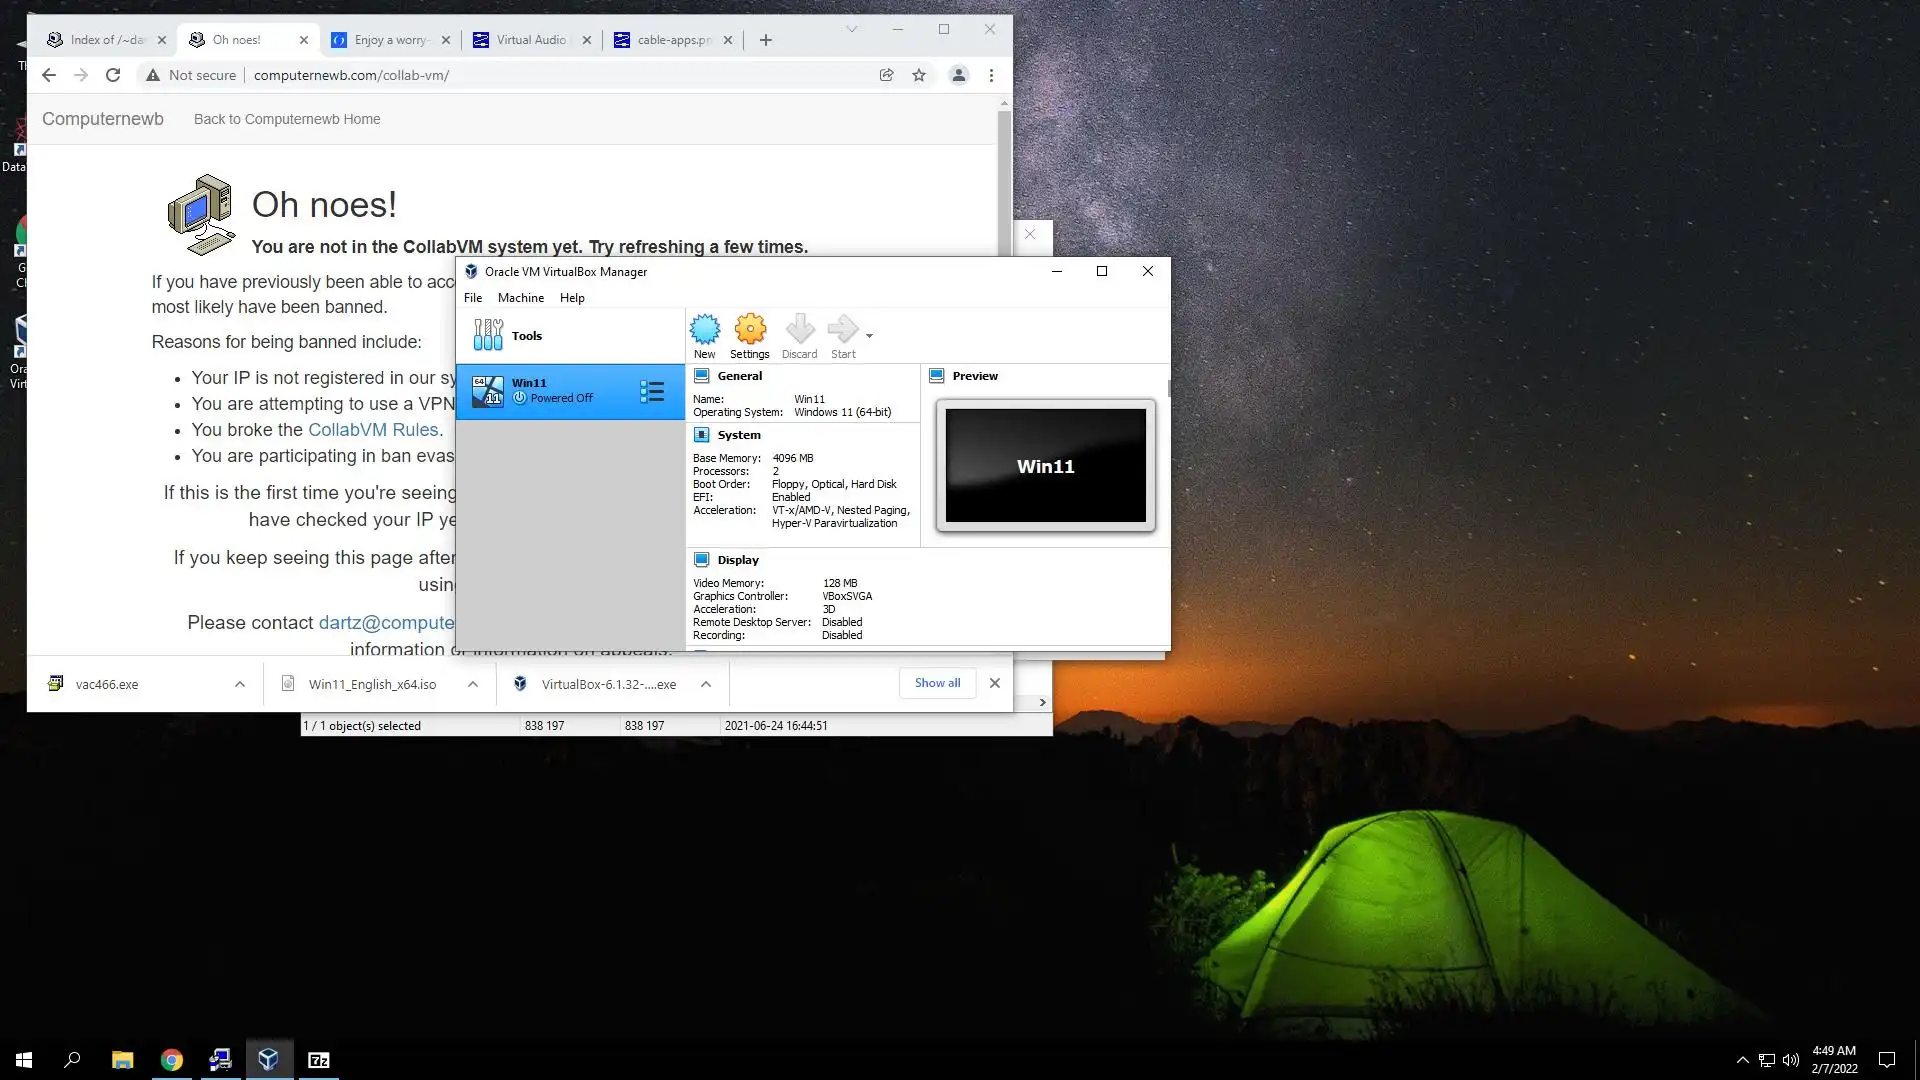This screenshot has width=1920, height=1080.
Task: Expand the Start button dropdown arrow
Action: click(x=869, y=336)
